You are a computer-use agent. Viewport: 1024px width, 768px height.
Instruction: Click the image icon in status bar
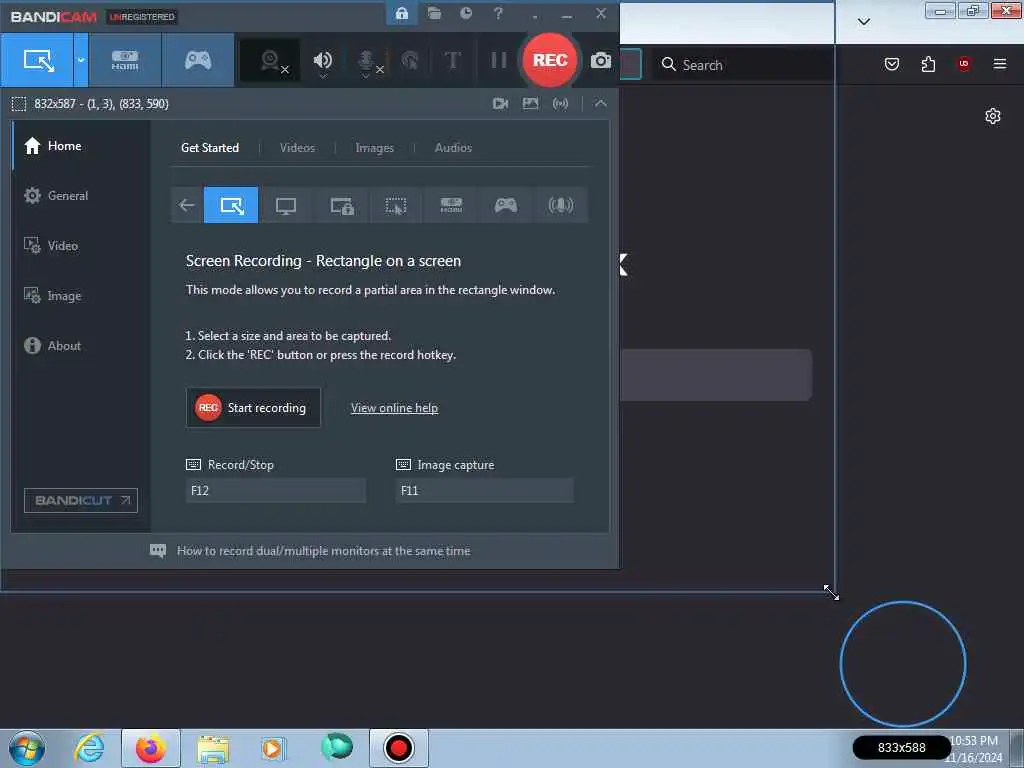[x=530, y=103]
